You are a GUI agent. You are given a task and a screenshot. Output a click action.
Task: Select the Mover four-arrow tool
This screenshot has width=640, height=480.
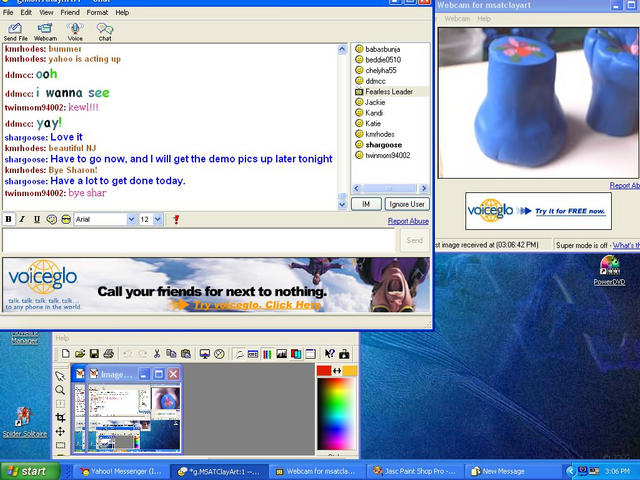pos(60,431)
